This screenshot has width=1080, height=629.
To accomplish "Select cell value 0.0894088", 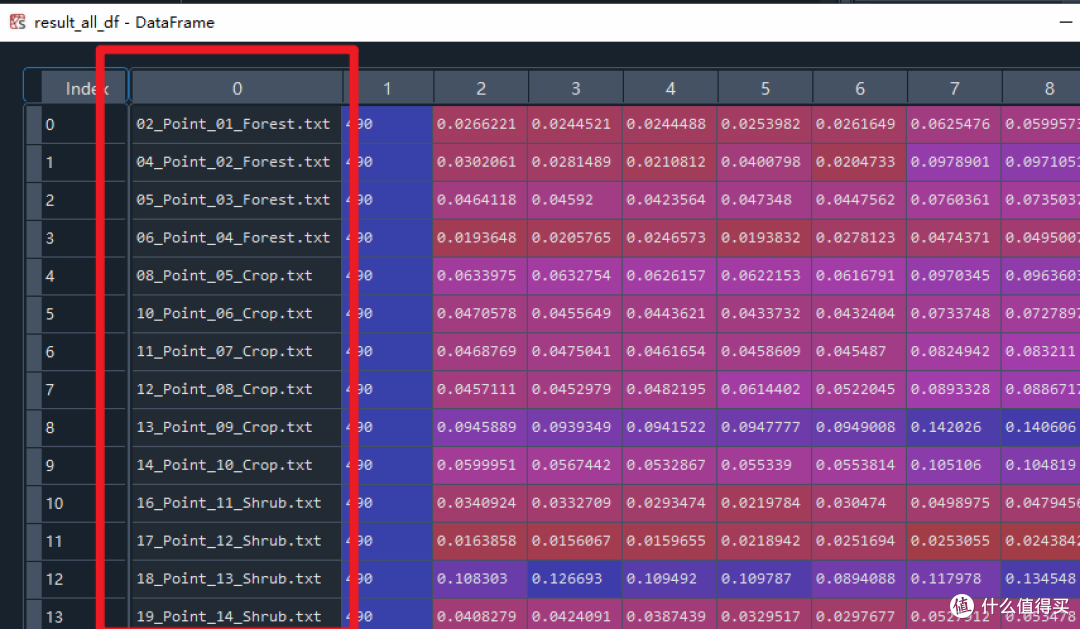I will 860,579.
